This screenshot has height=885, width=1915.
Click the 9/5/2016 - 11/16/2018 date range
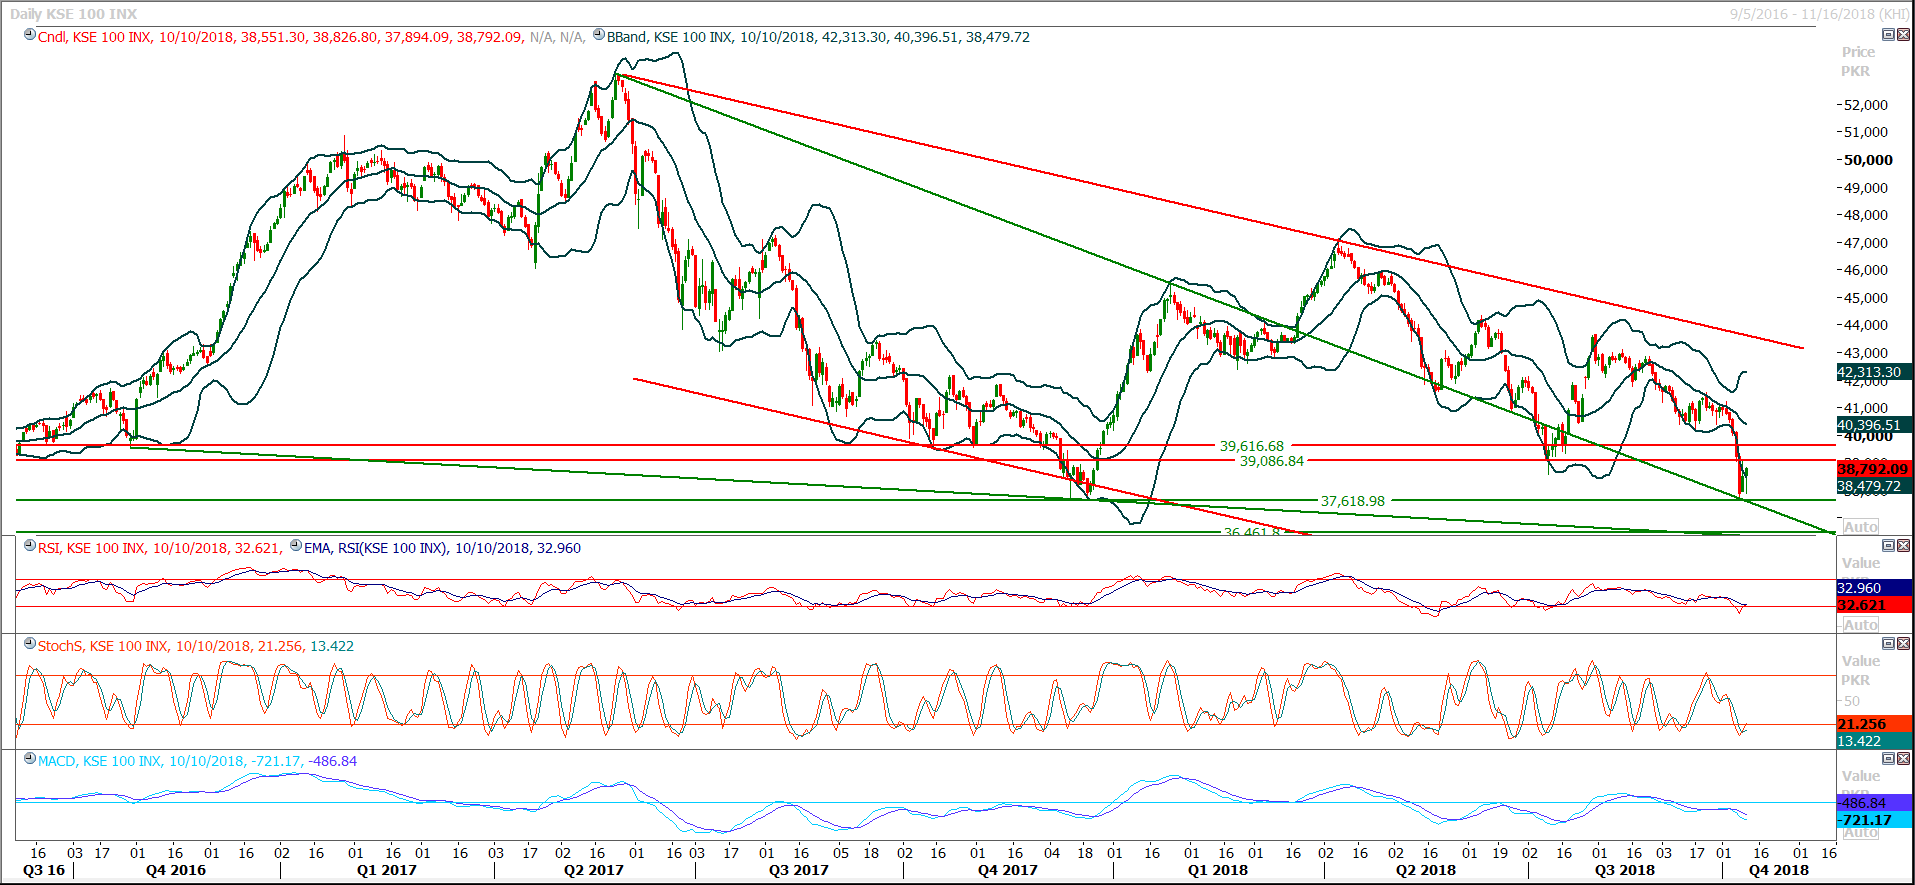point(1820,14)
